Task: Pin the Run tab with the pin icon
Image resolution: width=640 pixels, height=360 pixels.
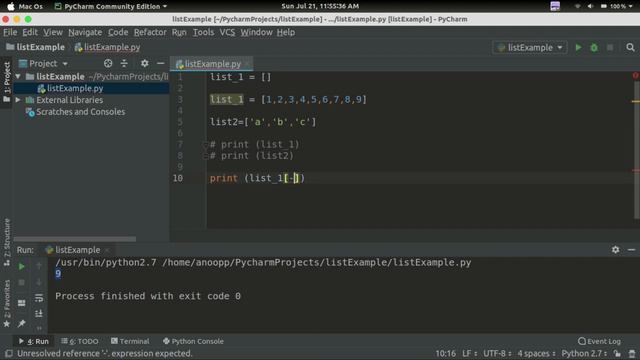Action: coord(22,323)
